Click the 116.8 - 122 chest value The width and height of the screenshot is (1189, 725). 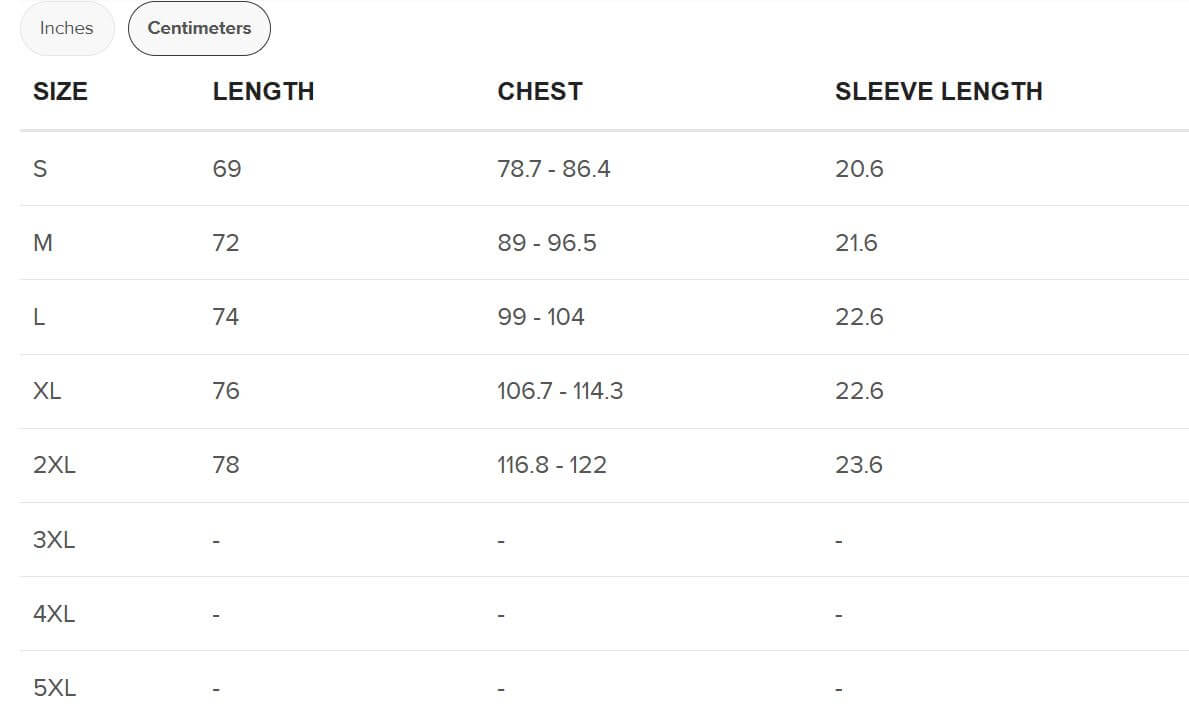point(551,465)
